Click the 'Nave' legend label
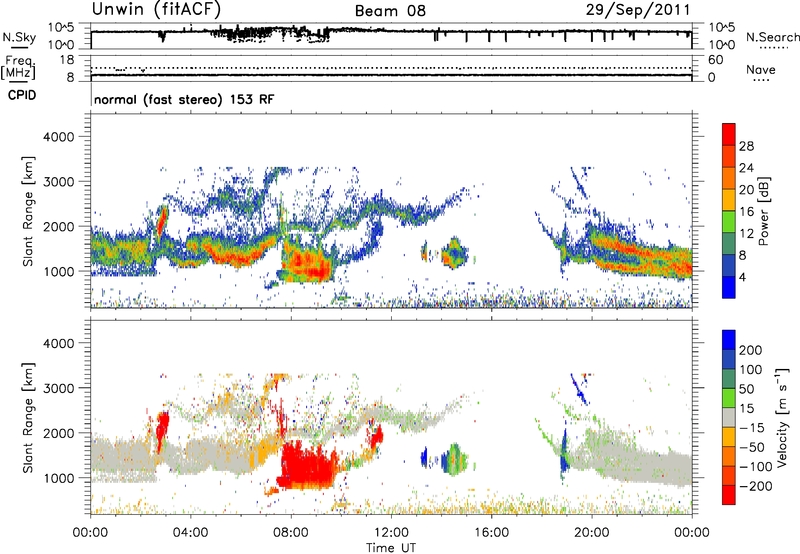Screen dimensions: 800x554 click(x=761, y=69)
